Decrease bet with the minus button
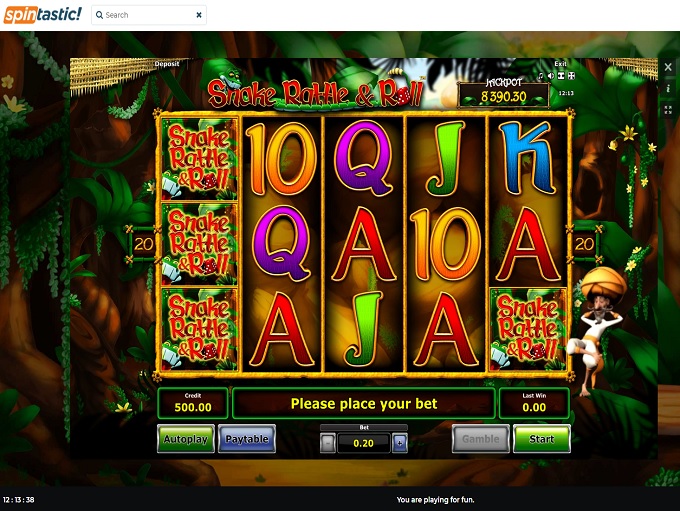The height and width of the screenshot is (511, 680). [328, 443]
